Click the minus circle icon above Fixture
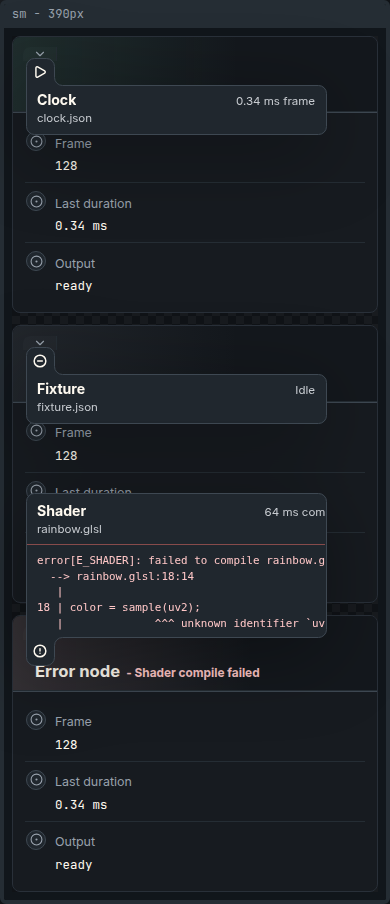This screenshot has height=904, width=390. point(40,361)
